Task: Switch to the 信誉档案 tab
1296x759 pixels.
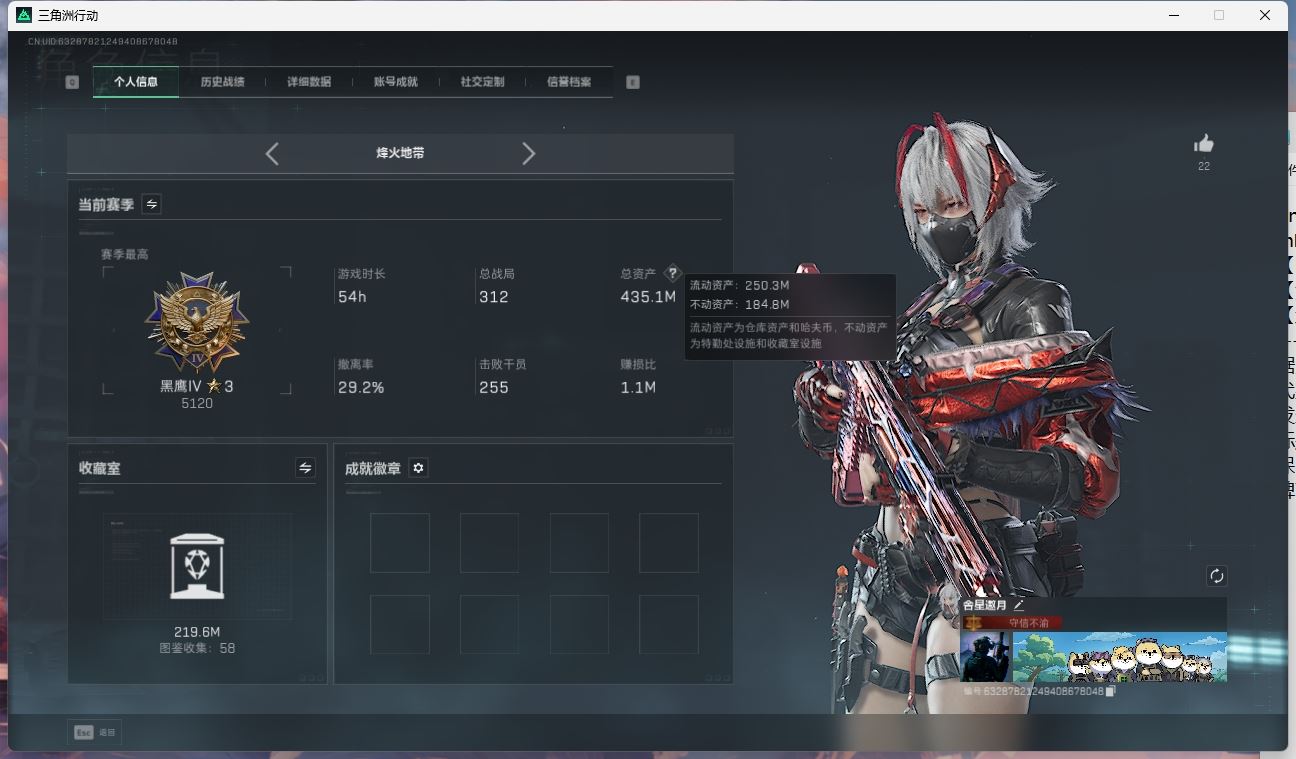Action: coord(568,82)
